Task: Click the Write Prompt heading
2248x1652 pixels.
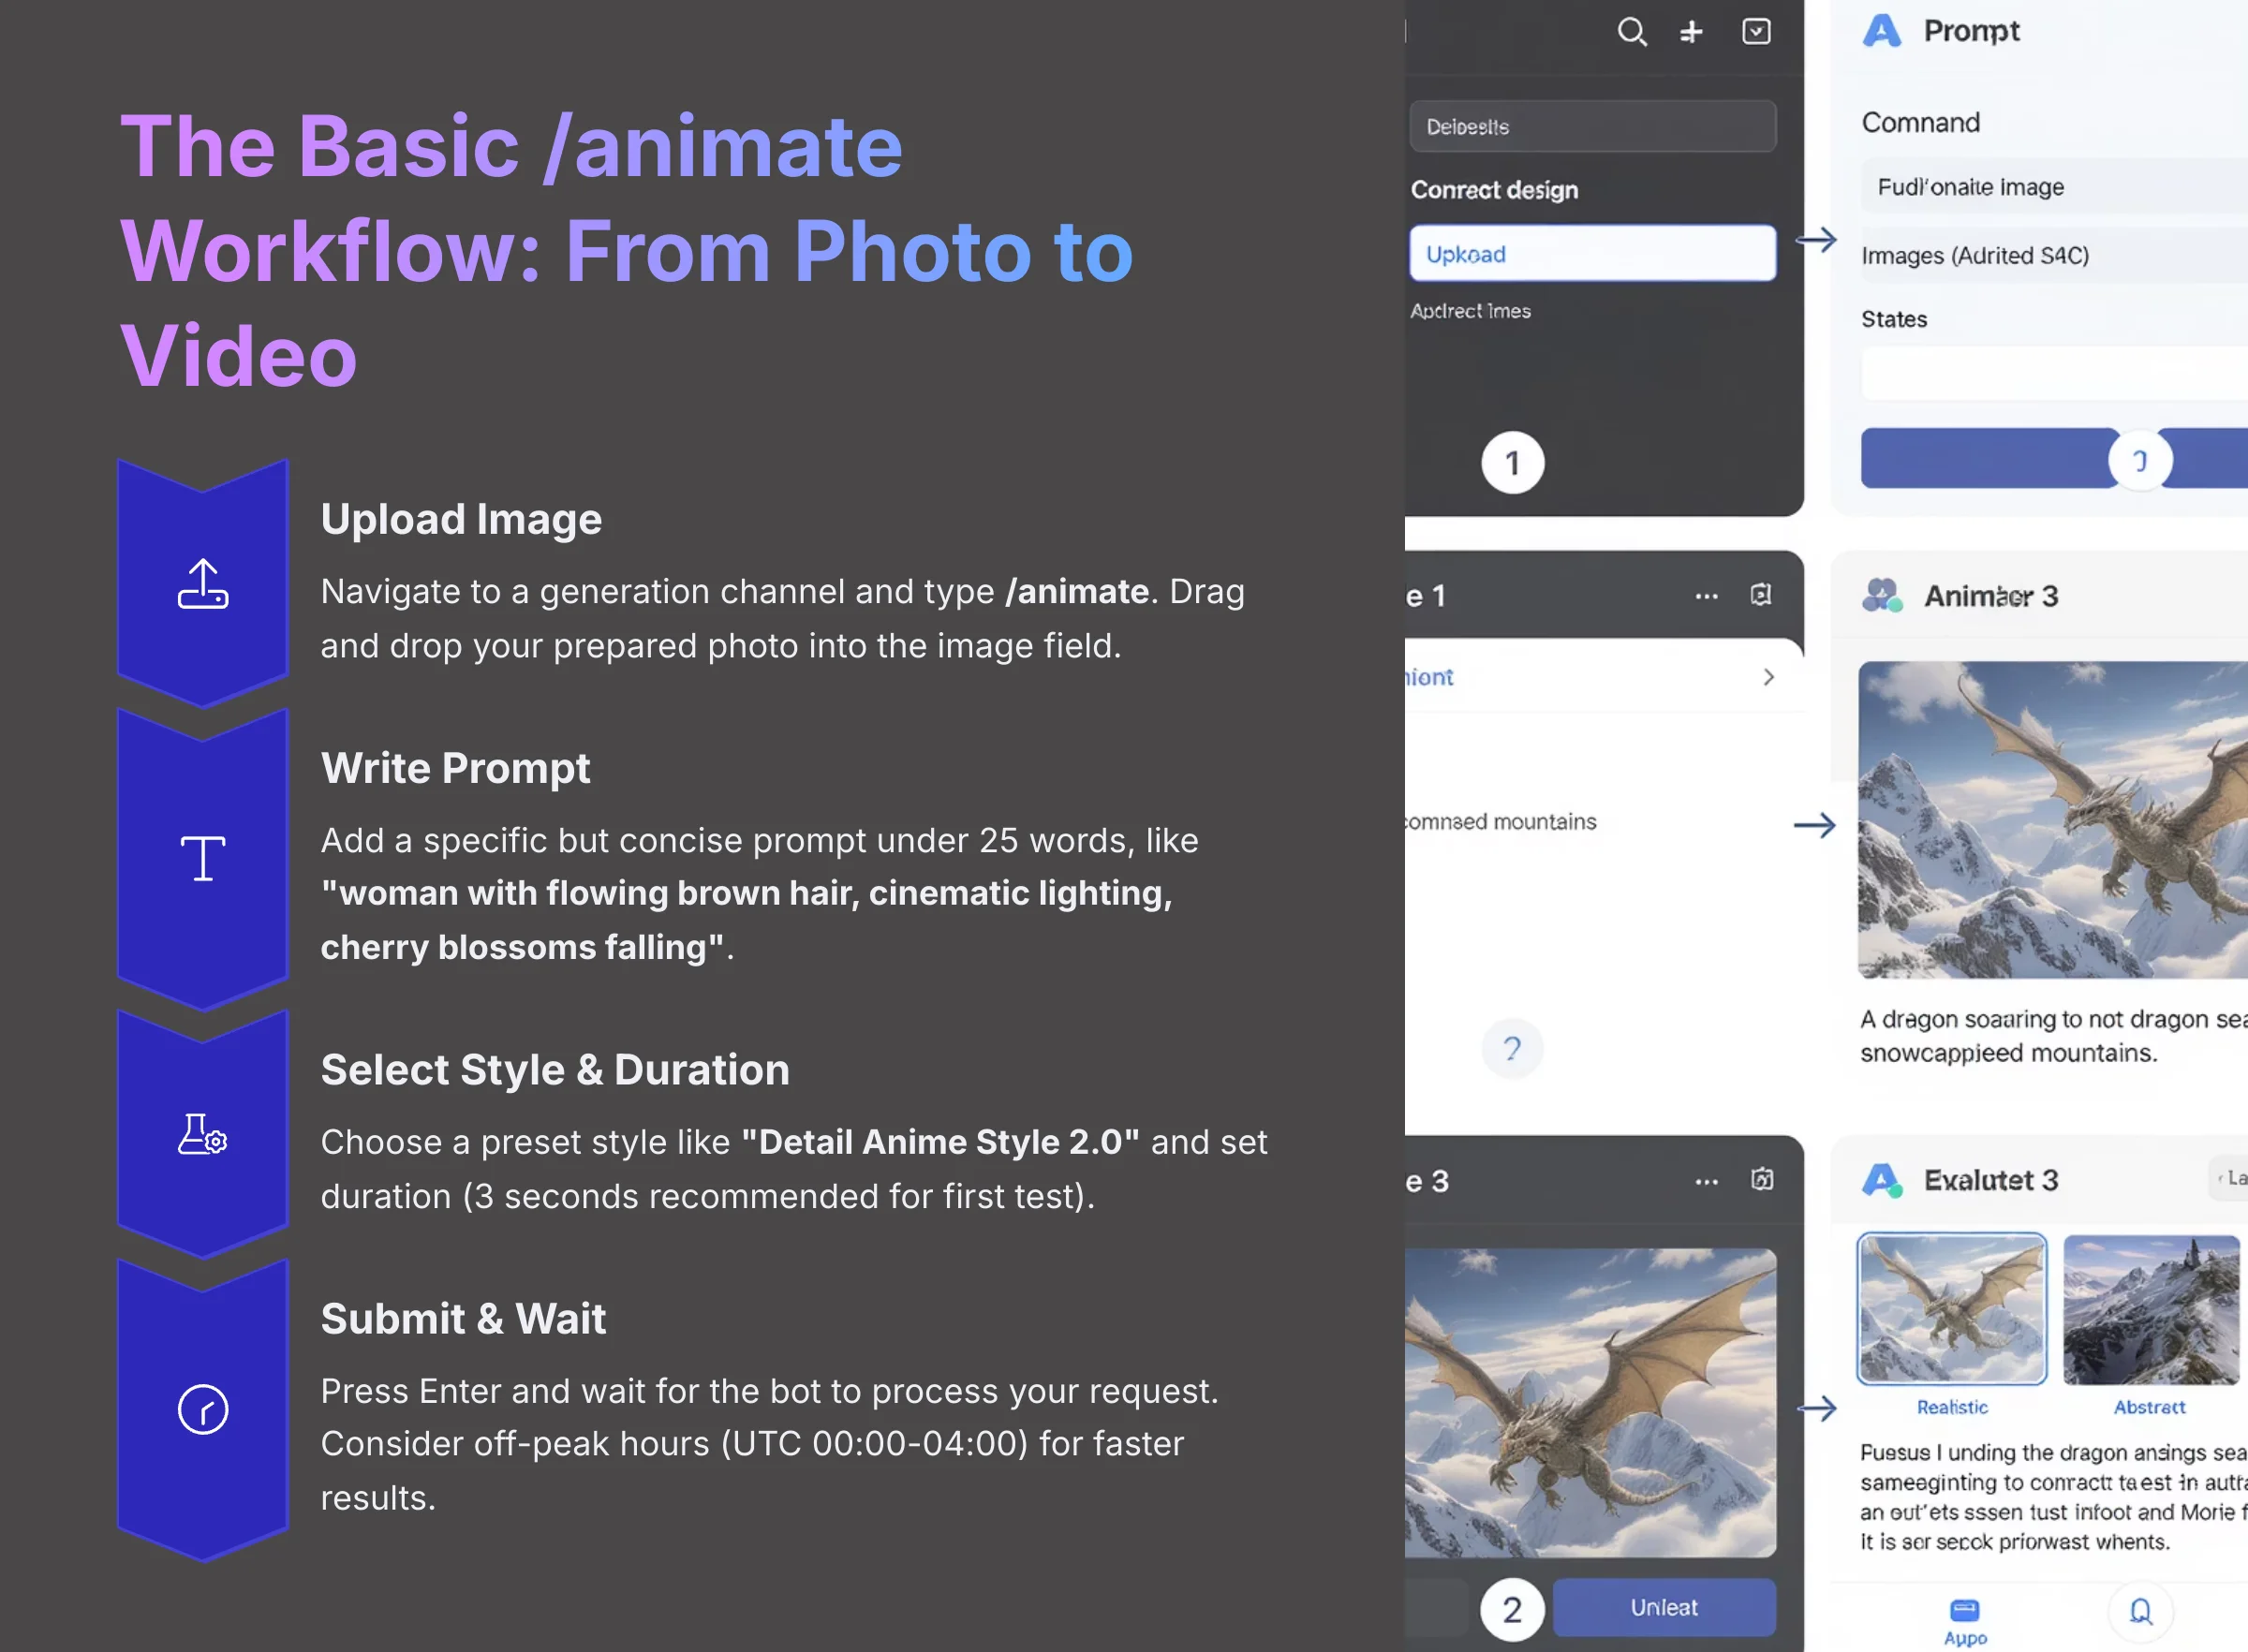Action: coord(455,768)
